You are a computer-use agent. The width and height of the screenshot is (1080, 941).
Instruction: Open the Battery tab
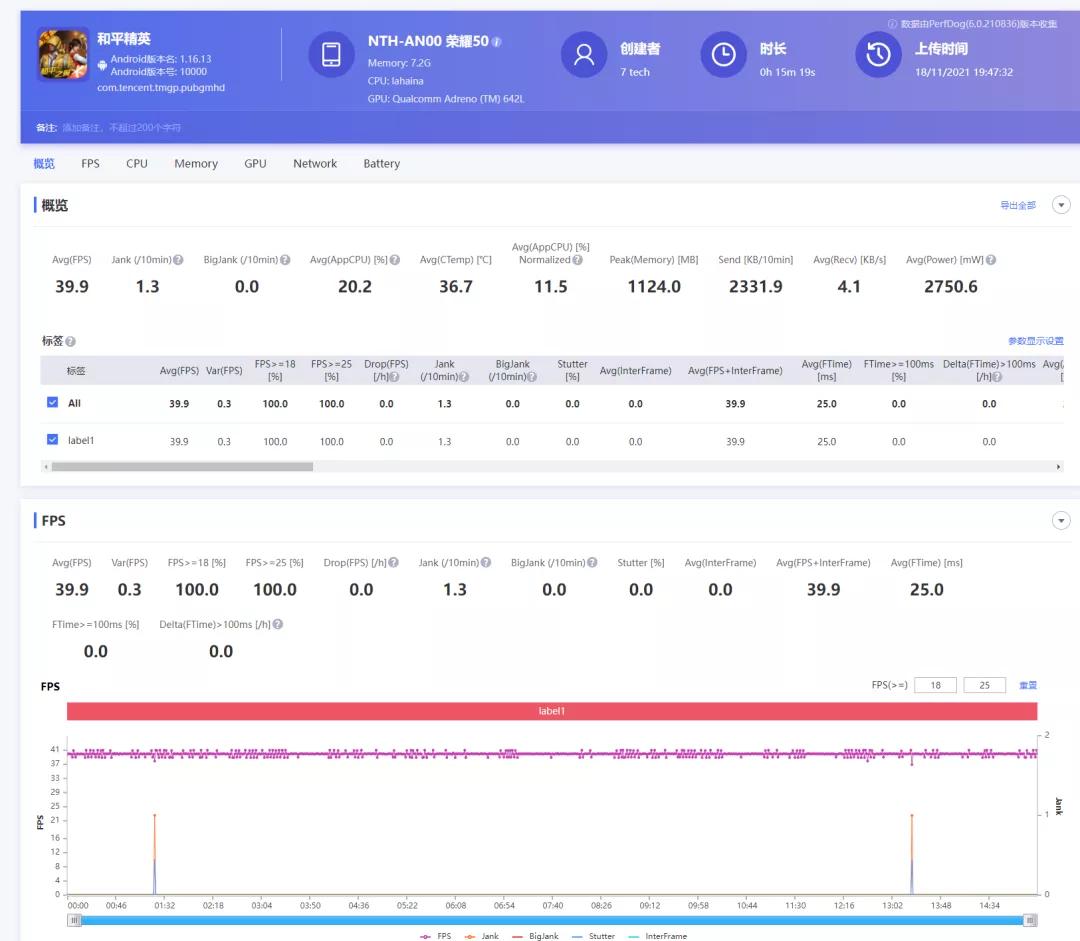click(381, 164)
